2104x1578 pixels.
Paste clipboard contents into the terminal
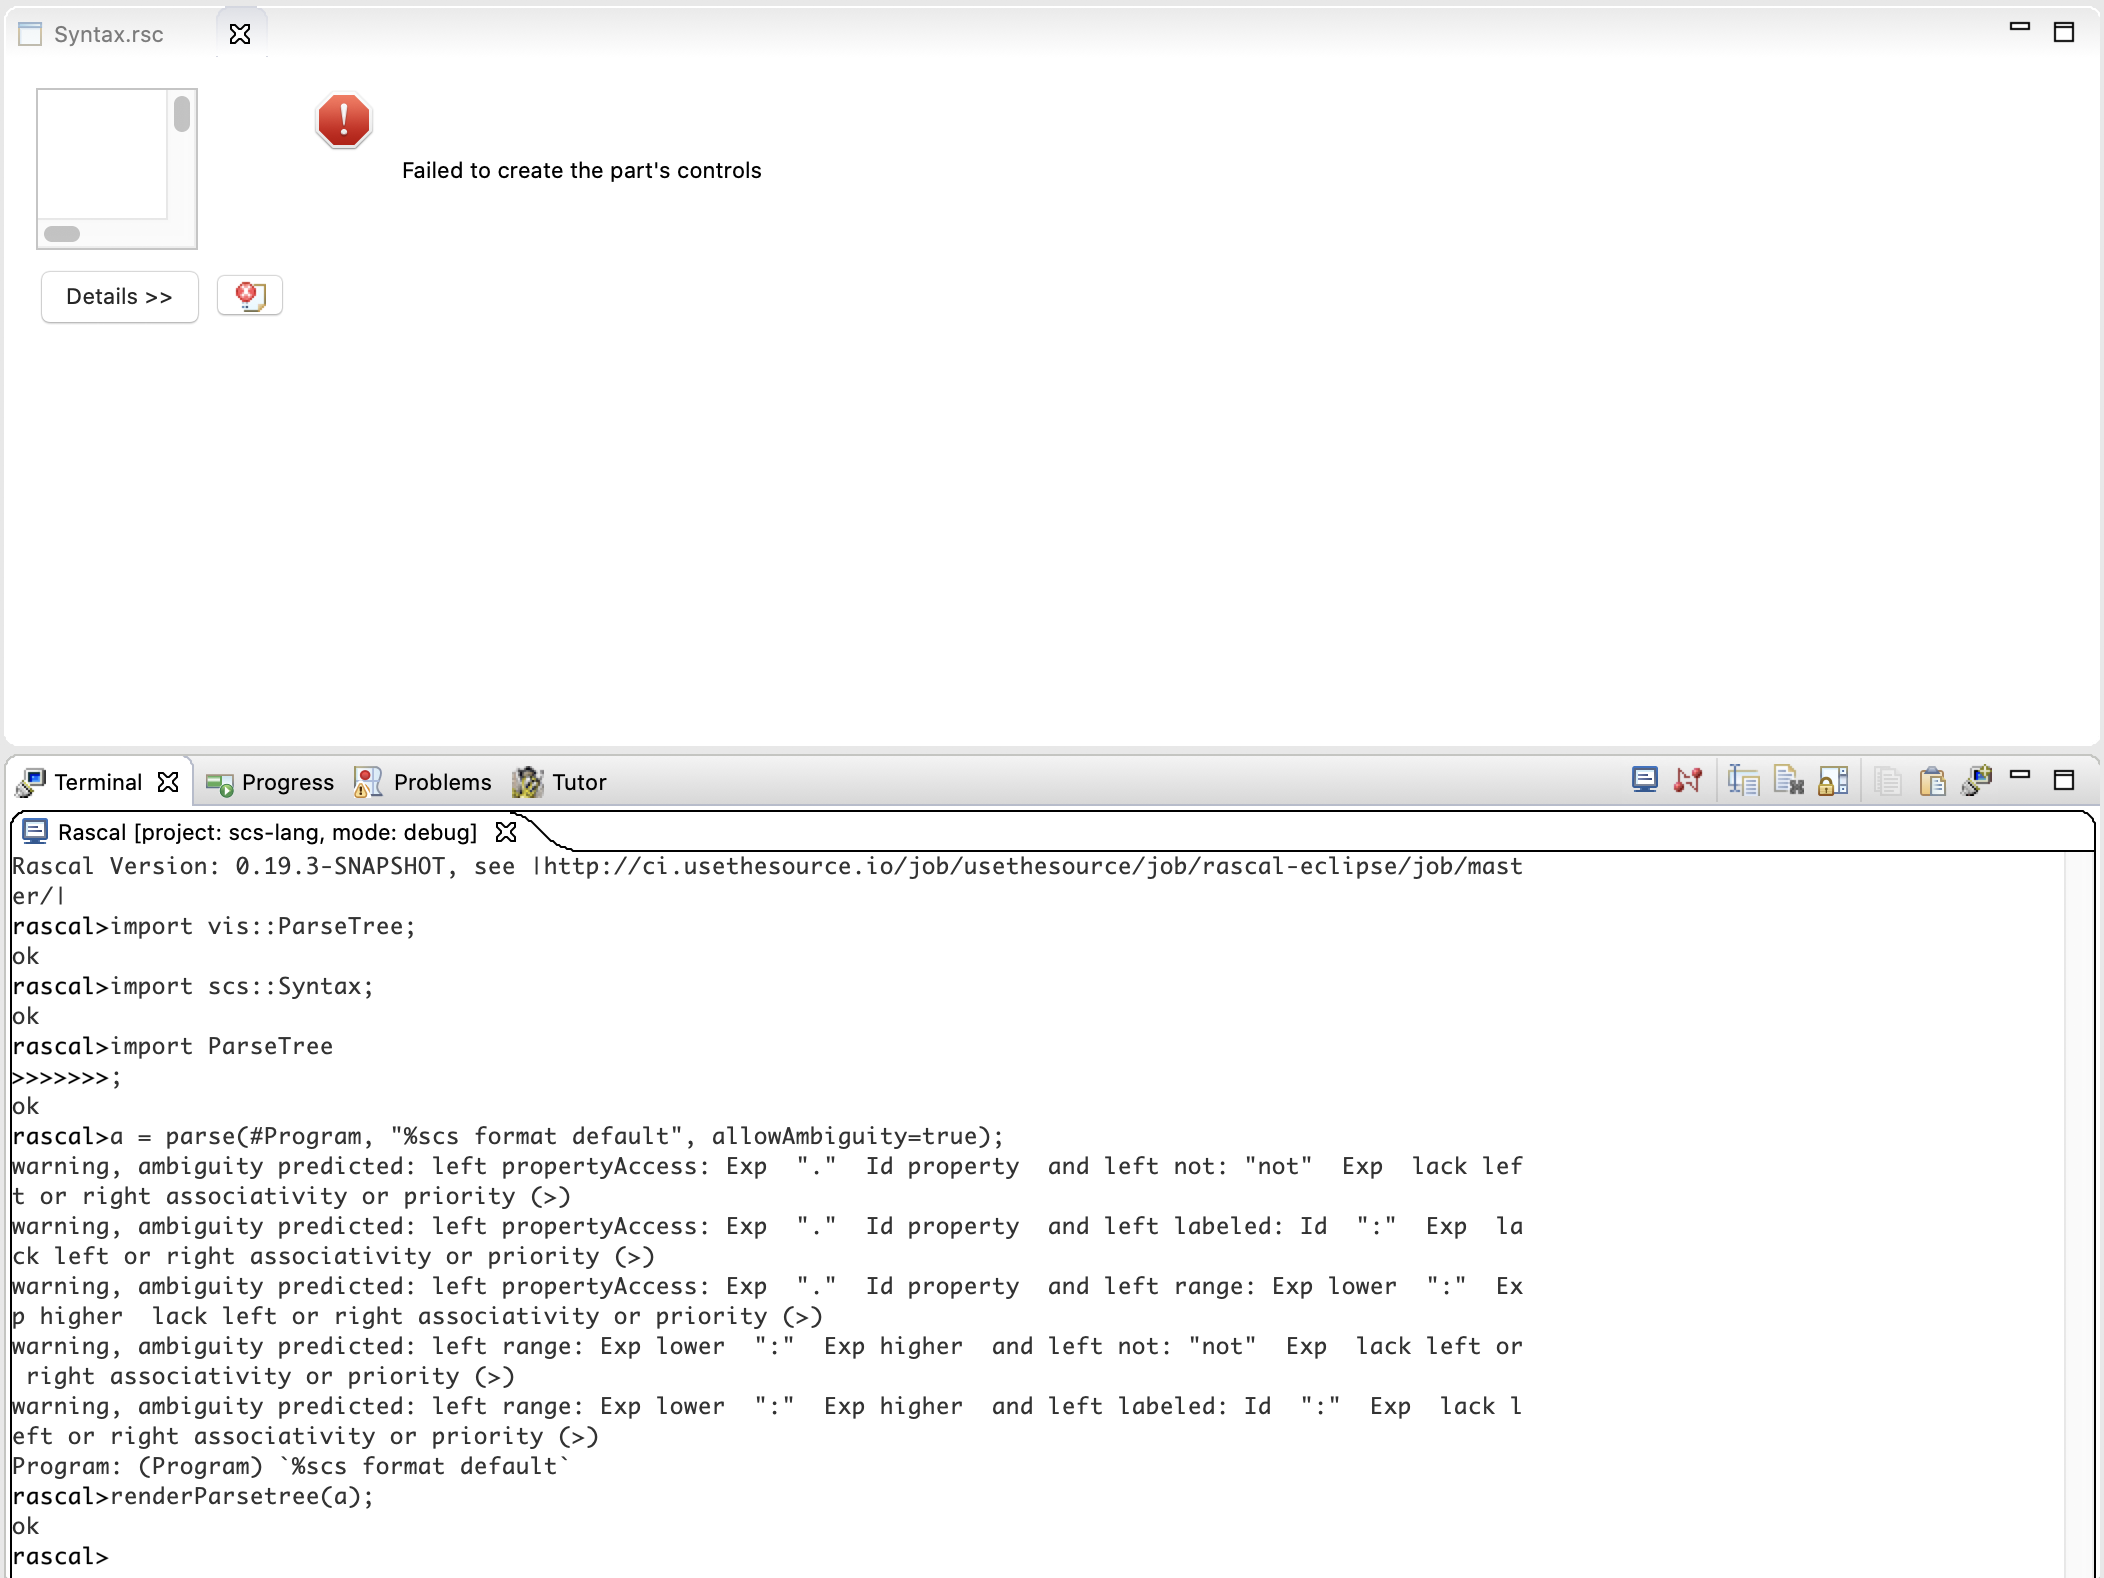click(x=1932, y=780)
